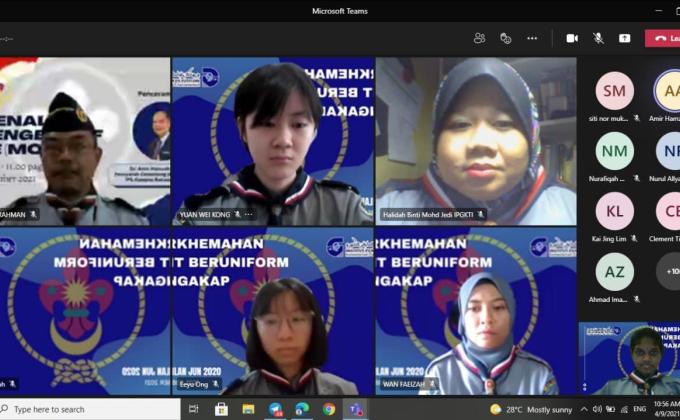Screen dimensions: 680x420
Task: Open the volume control in tray
Action: (597, 409)
